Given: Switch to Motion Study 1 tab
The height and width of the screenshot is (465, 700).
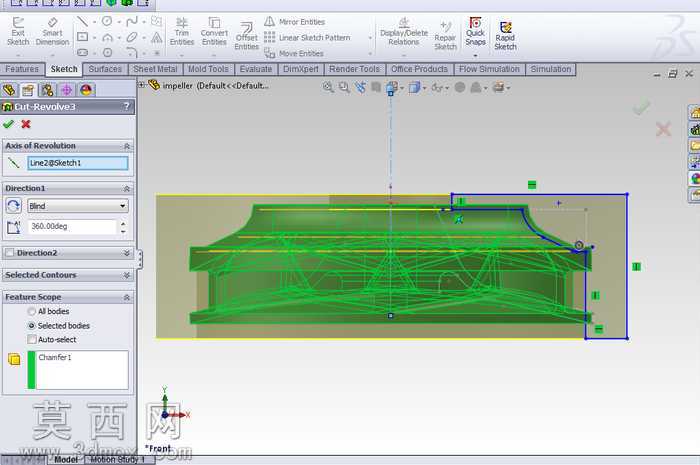Looking at the screenshot, I should 118,460.
